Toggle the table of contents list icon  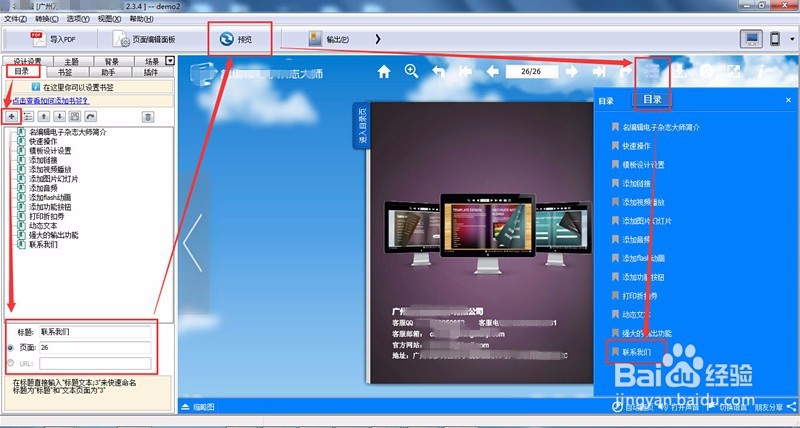(652, 71)
